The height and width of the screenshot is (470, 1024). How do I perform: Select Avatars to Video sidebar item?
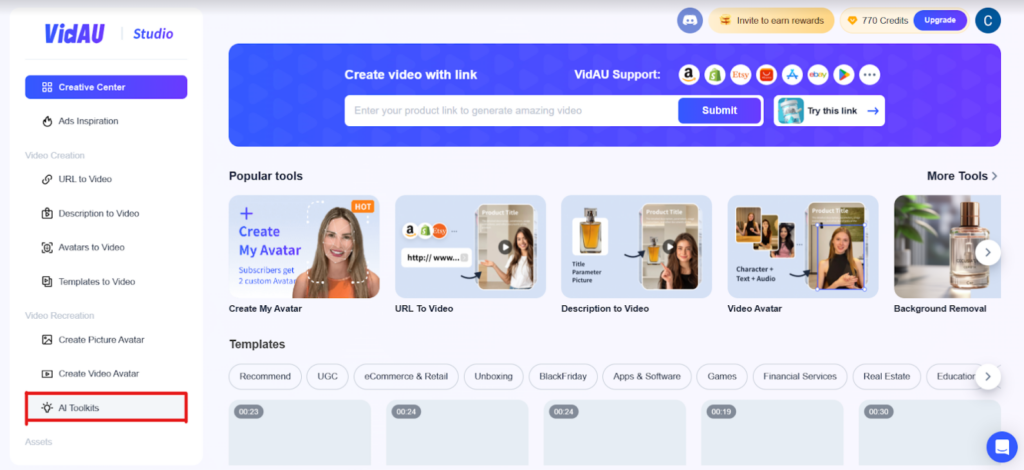coord(106,247)
